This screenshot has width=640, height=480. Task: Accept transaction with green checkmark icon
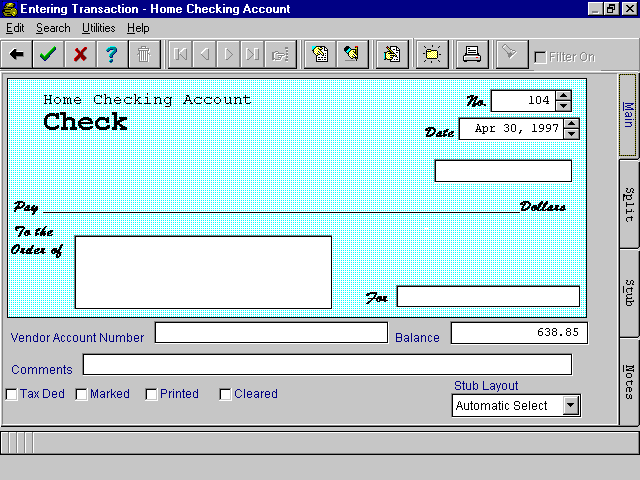[x=47, y=54]
